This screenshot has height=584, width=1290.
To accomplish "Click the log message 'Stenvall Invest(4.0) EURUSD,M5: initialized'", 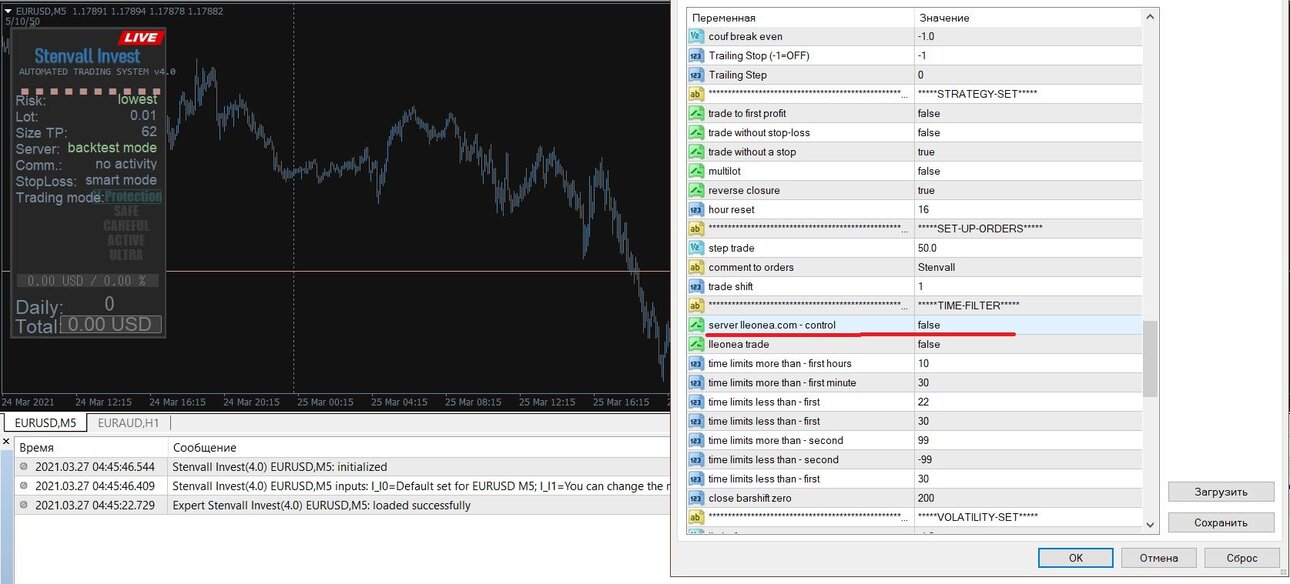I will coord(280,467).
